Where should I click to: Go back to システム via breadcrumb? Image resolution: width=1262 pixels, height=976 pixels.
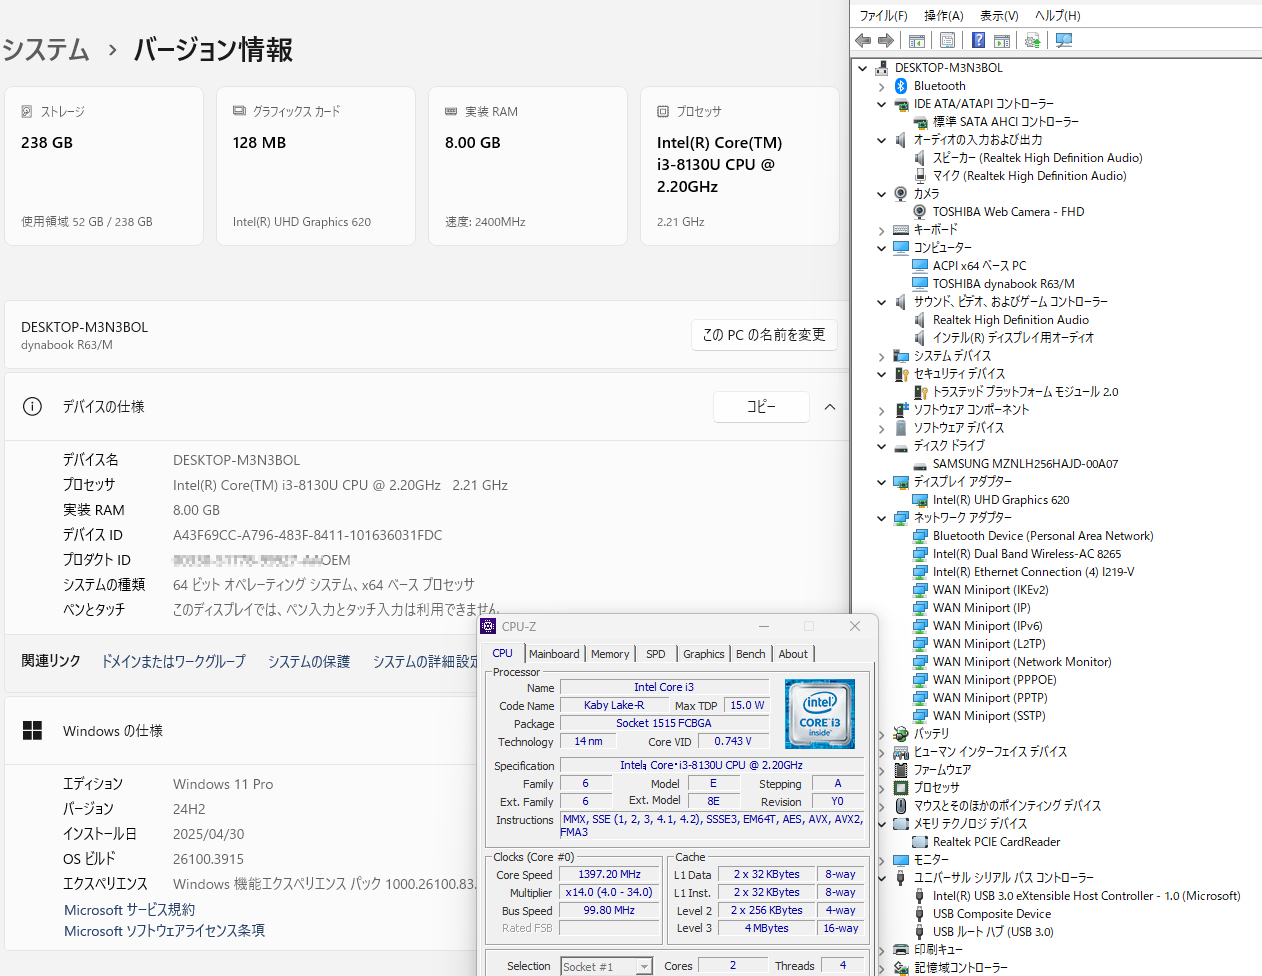46,49
